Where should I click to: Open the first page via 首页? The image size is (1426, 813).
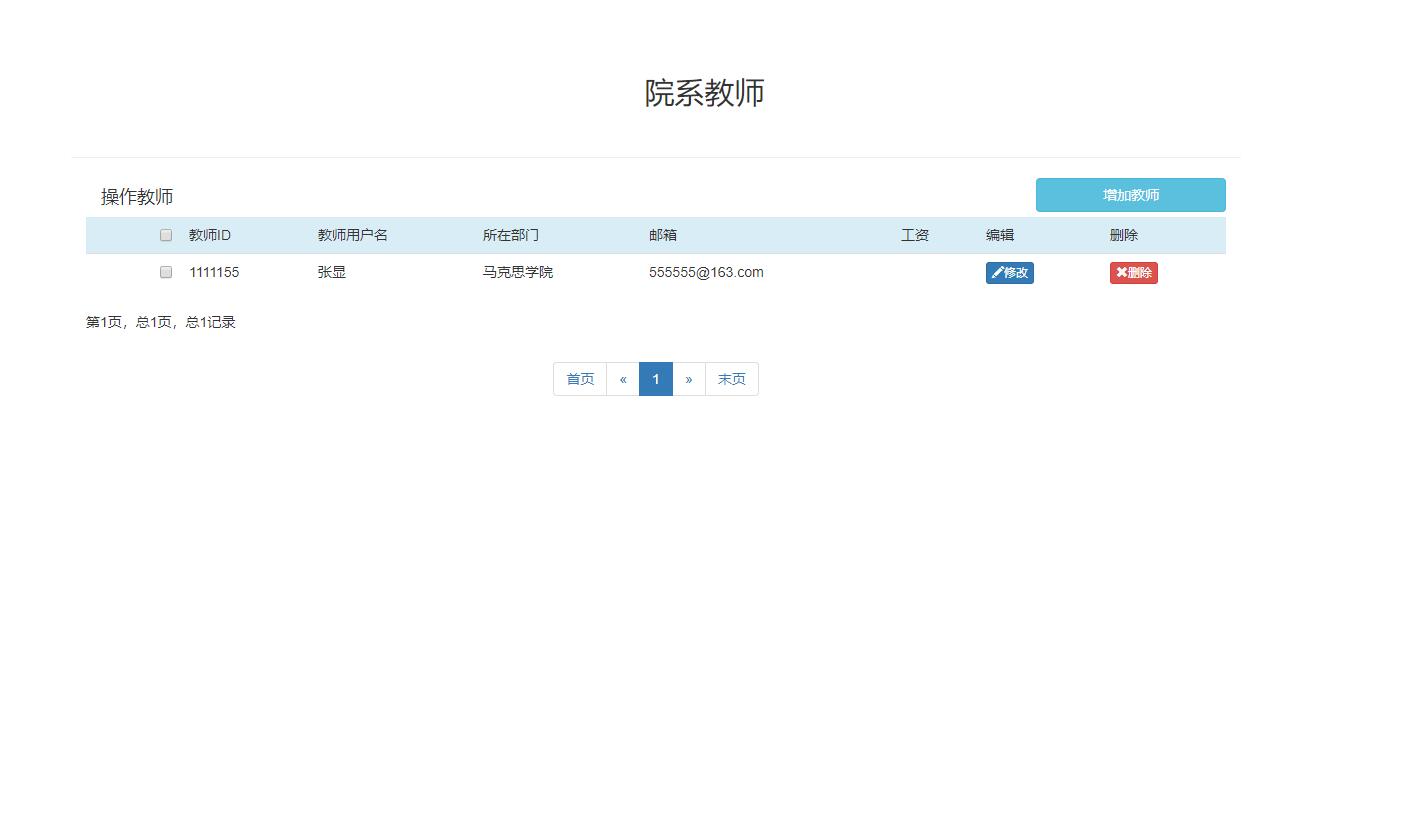579,379
